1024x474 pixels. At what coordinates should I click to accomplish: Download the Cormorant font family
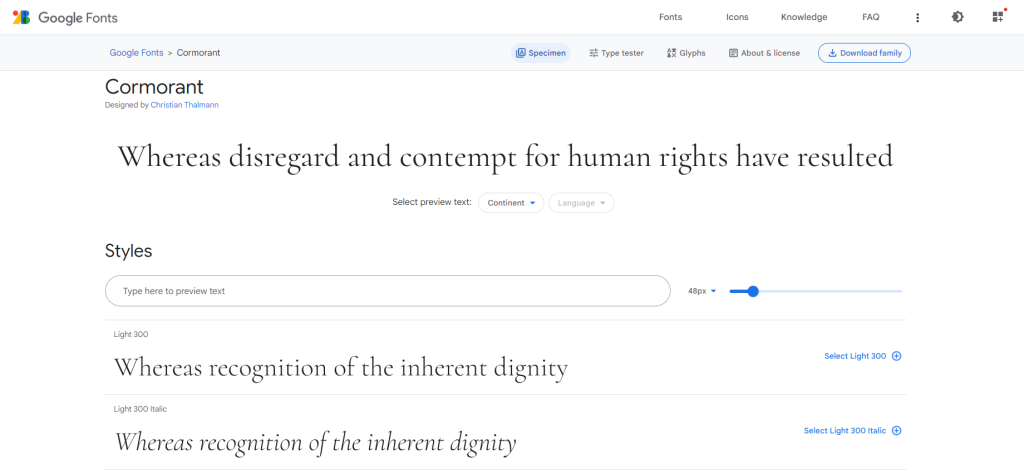pyautogui.click(x=864, y=53)
